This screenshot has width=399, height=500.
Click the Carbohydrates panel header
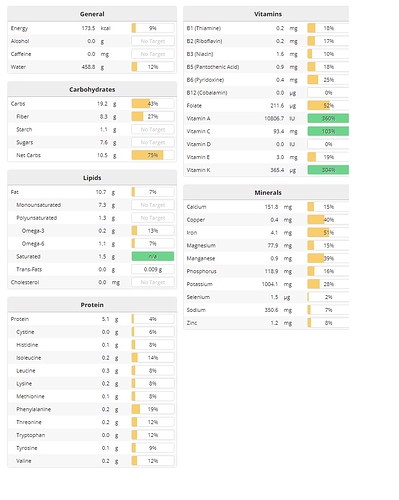pos(92,89)
